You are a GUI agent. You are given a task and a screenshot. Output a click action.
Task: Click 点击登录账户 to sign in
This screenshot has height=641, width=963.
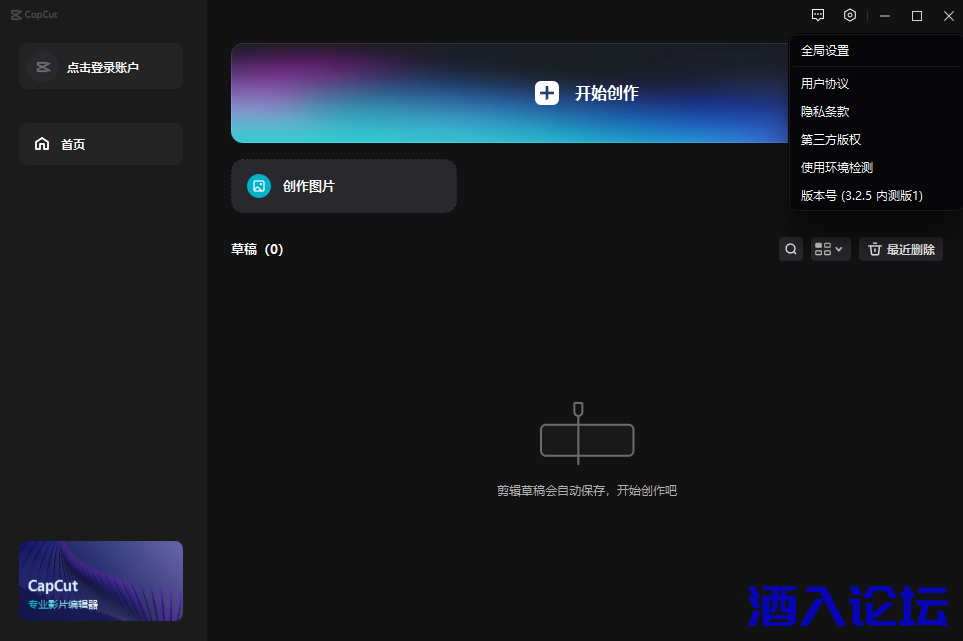[100, 65]
